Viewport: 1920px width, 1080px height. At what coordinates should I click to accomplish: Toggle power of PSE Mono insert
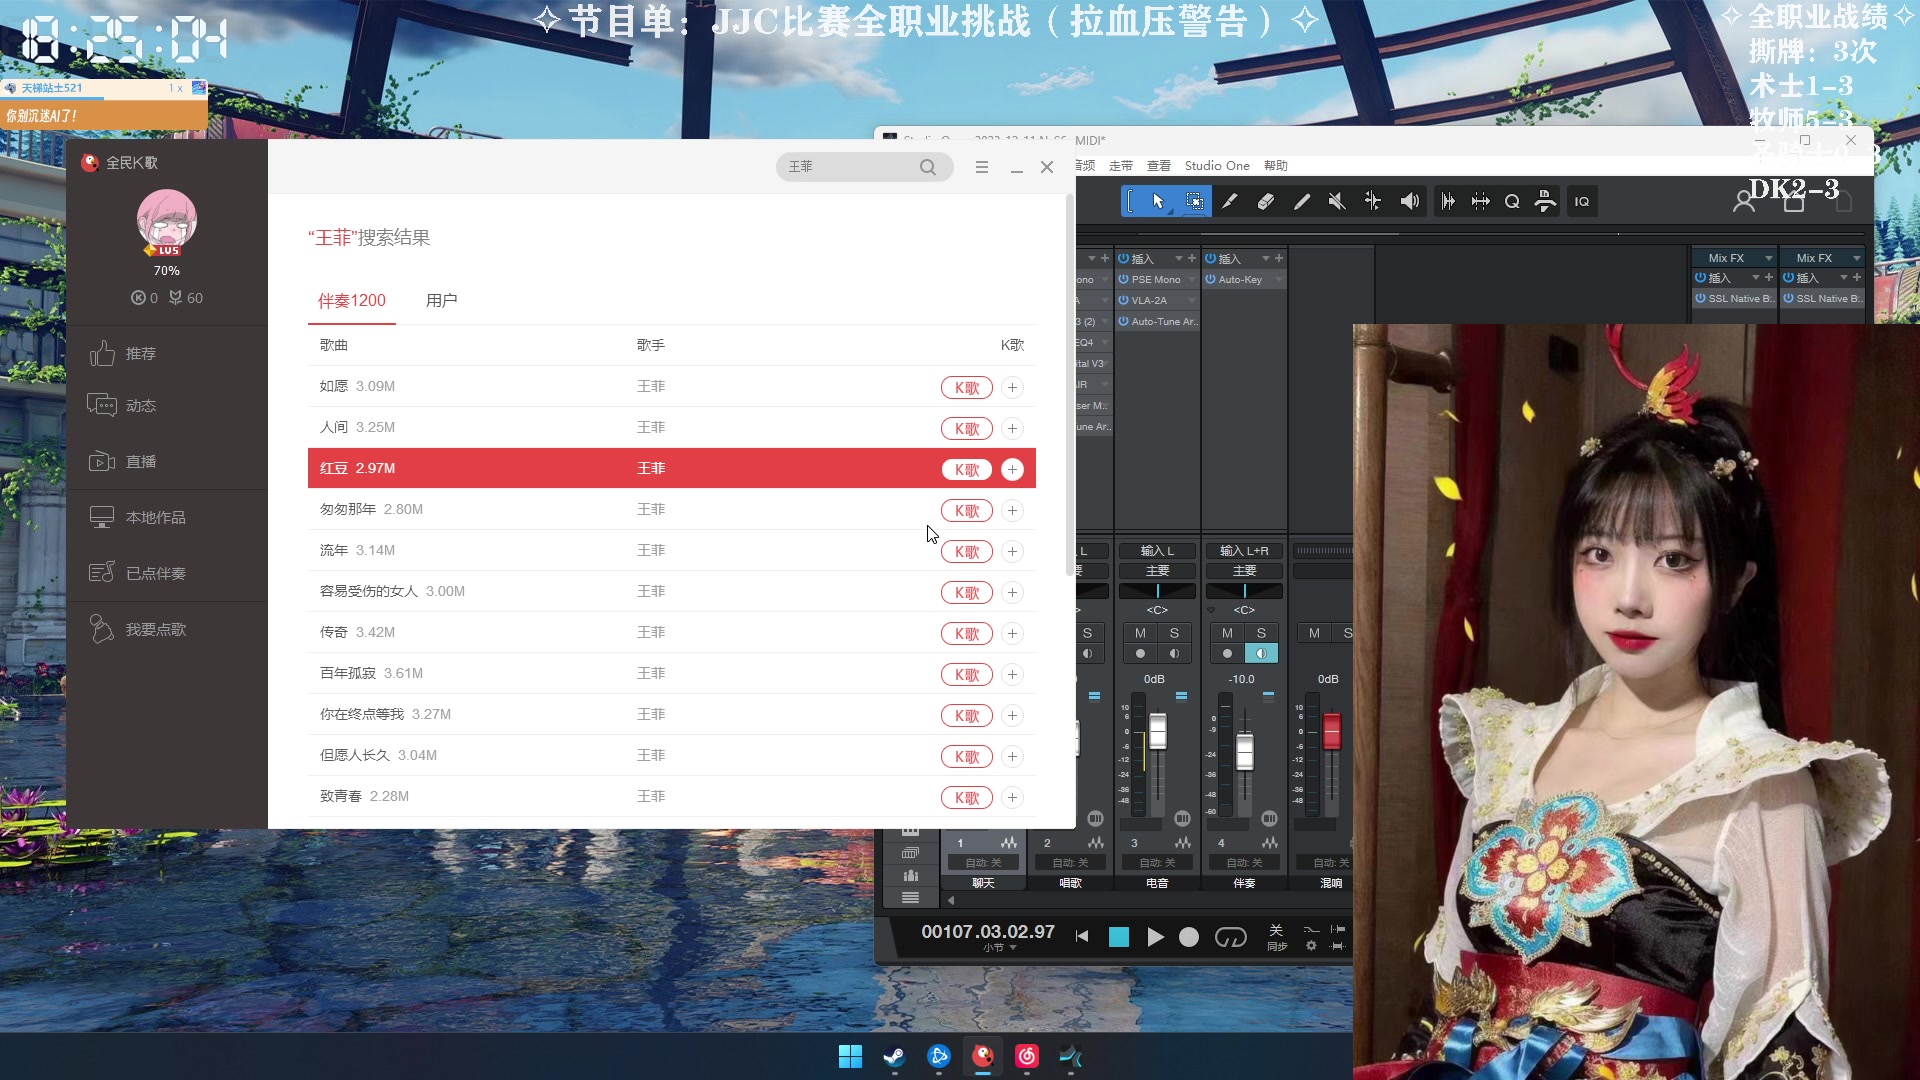[1124, 280]
